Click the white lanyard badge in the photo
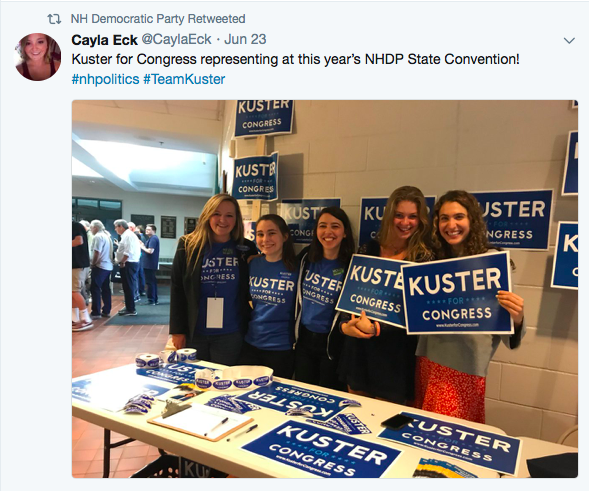 (x=214, y=312)
